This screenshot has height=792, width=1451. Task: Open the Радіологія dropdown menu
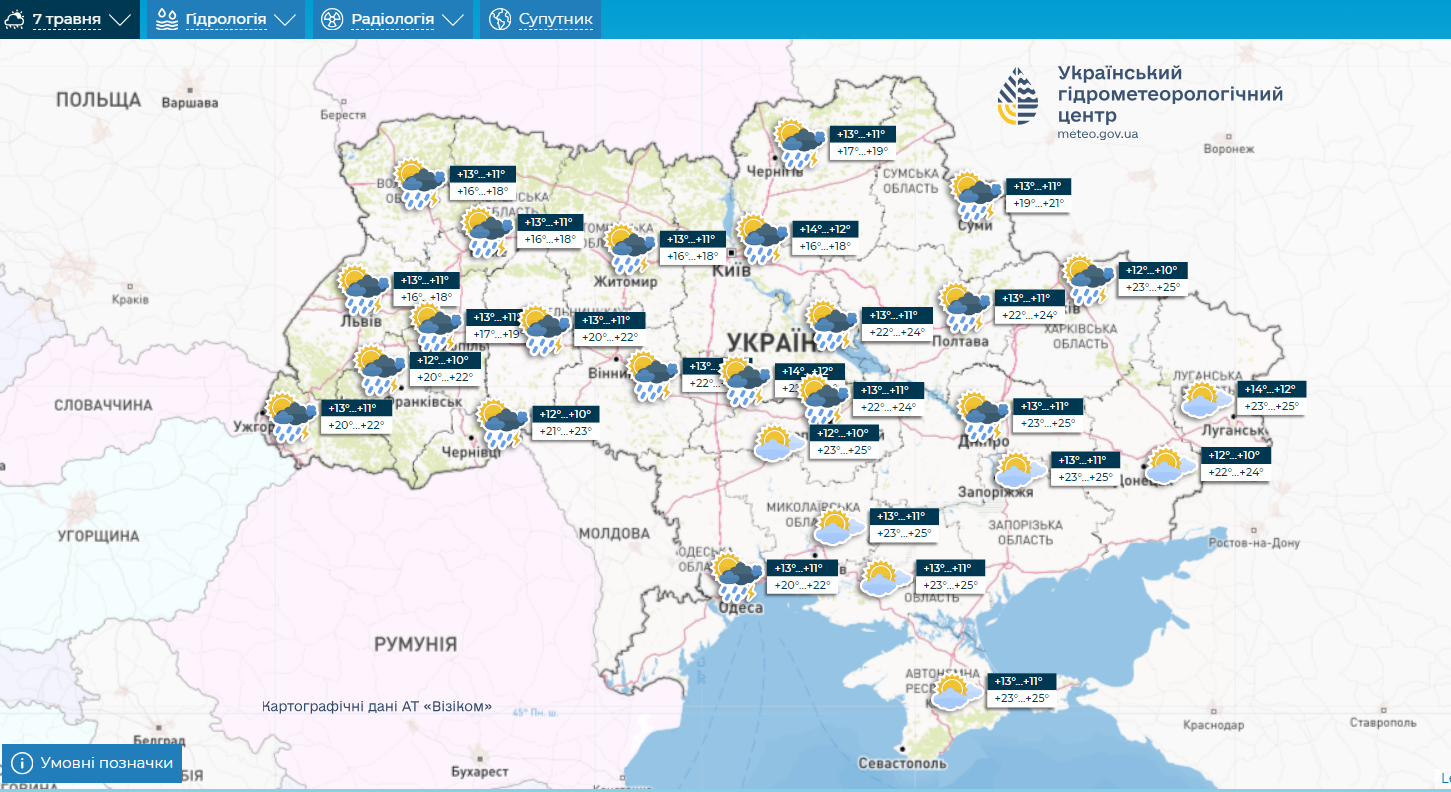pos(393,19)
